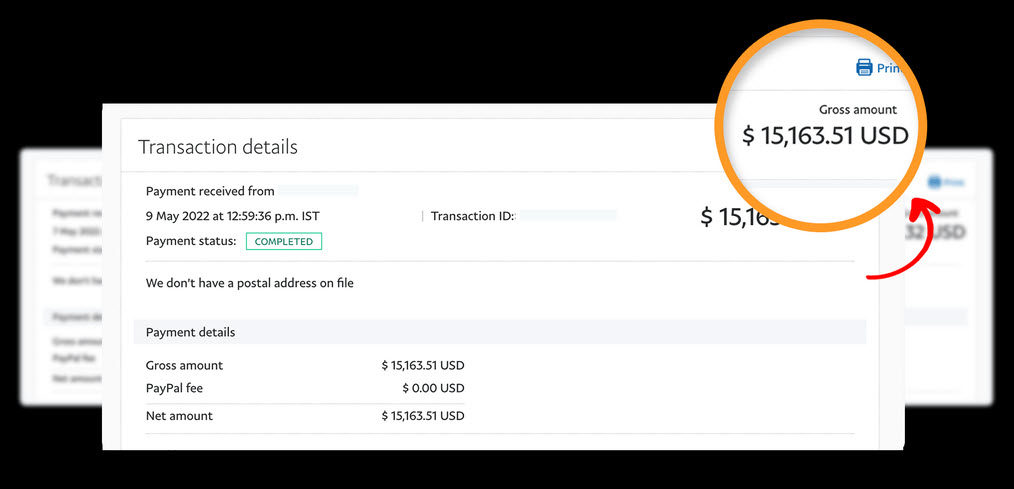Click the blurred transaction card on the left
The height and width of the screenshot is (489, 1014).
click(62, 277)
